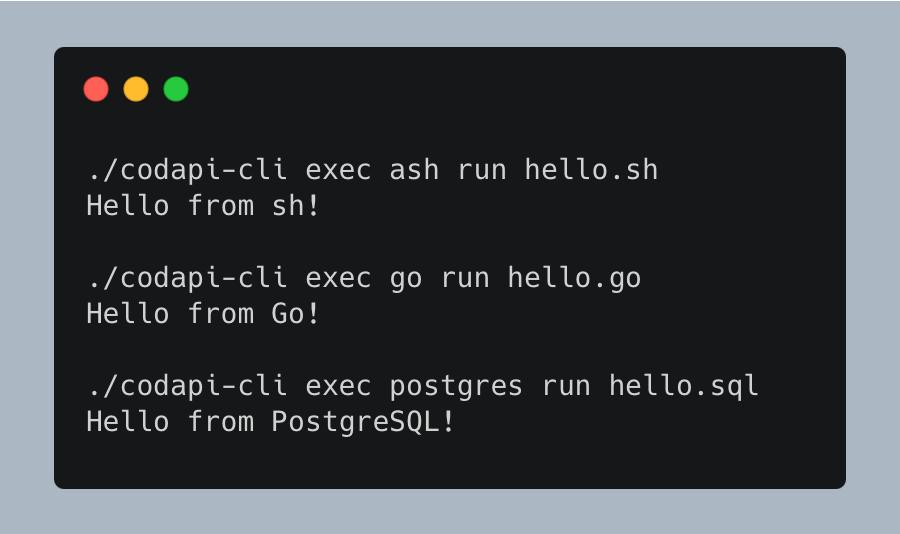The height and width of the screenshot is (534, 900).
Task: Click the green maximize window button
Action: (x=176, y=89)
